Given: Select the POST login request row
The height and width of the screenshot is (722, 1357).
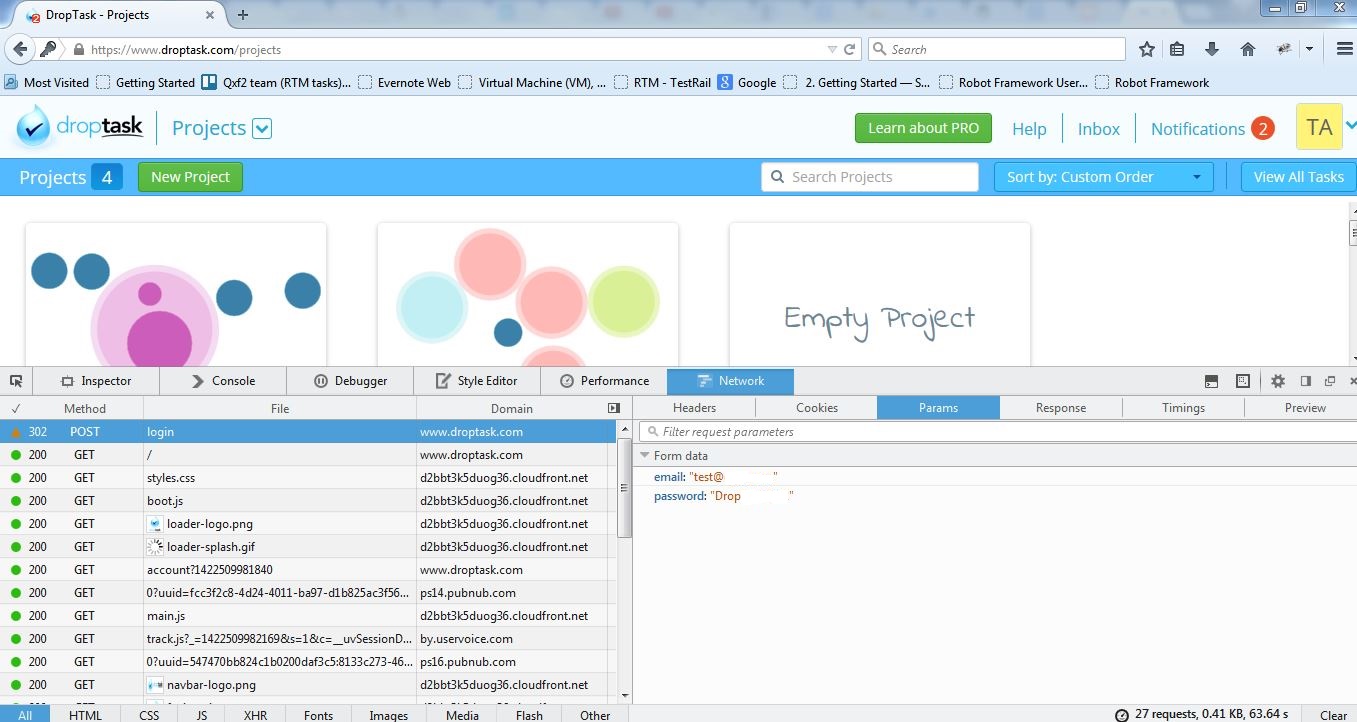Looking at the screenshot, I should click(308, 432).
